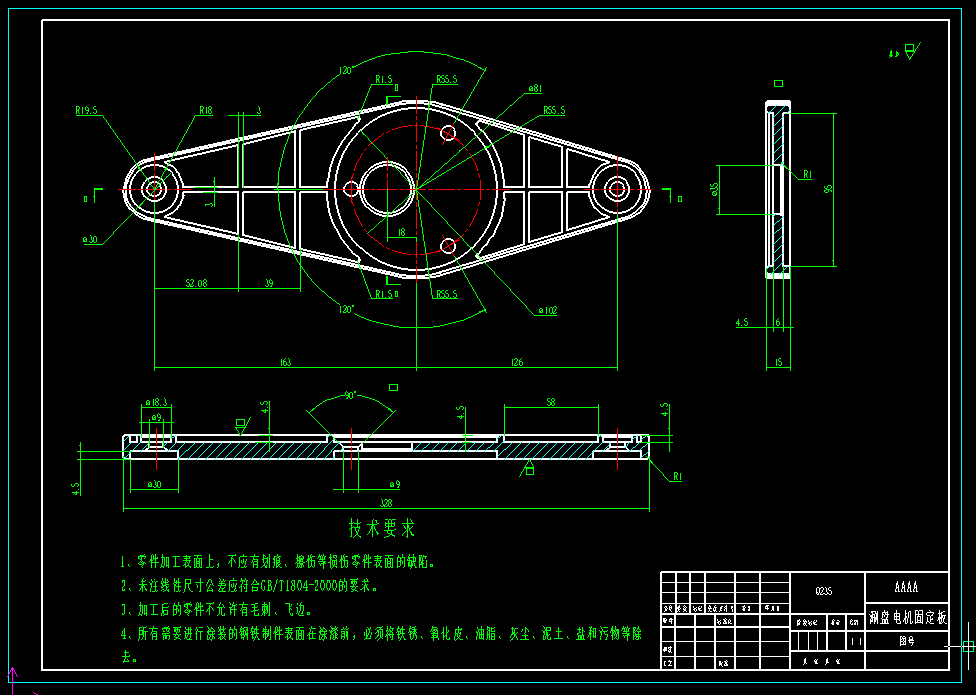Select the "技术要求" heading text
The image size is (976, 695).
[x=382, y=529]
